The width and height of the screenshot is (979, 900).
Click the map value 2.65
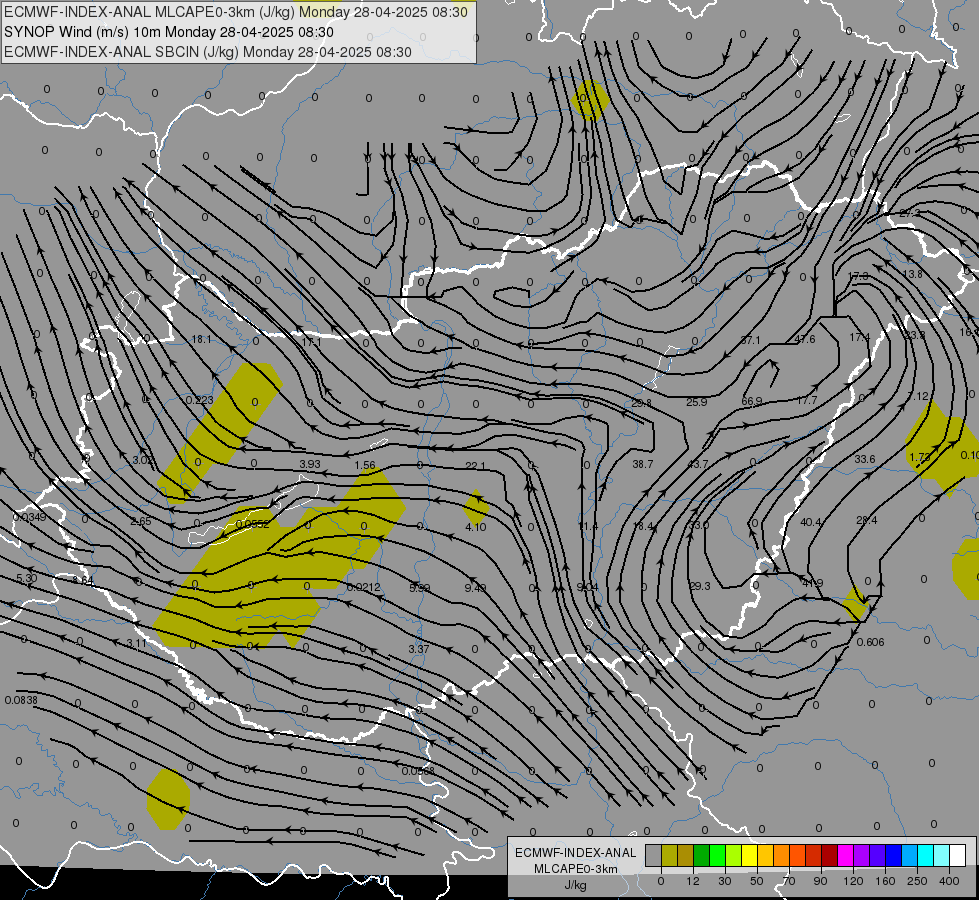point(140,521)
